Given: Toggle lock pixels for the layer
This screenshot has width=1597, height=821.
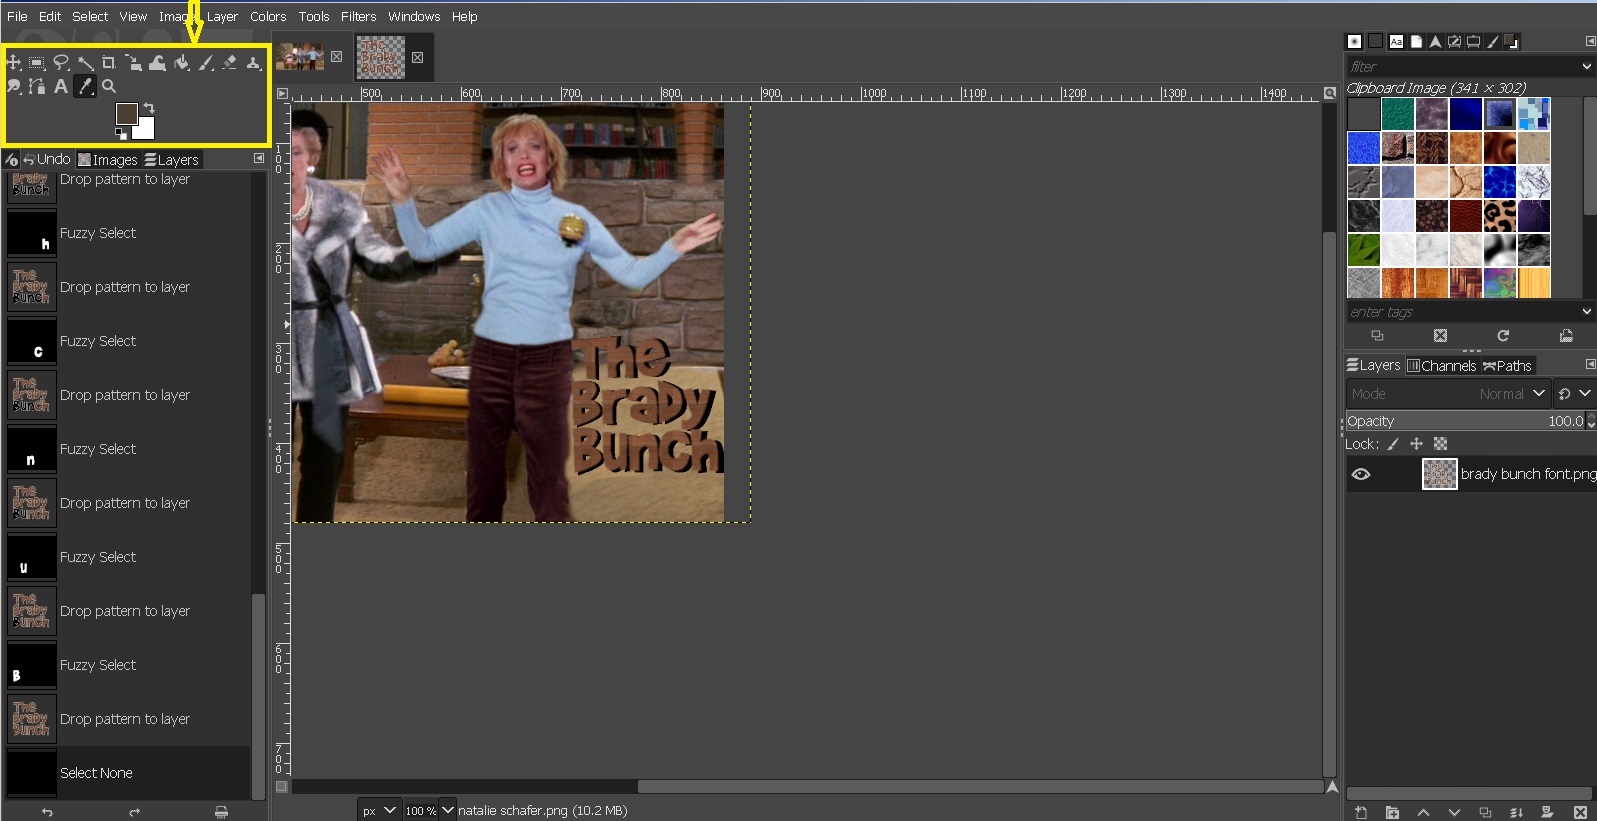Looking at the screenshot, I should pos(1393,444).
